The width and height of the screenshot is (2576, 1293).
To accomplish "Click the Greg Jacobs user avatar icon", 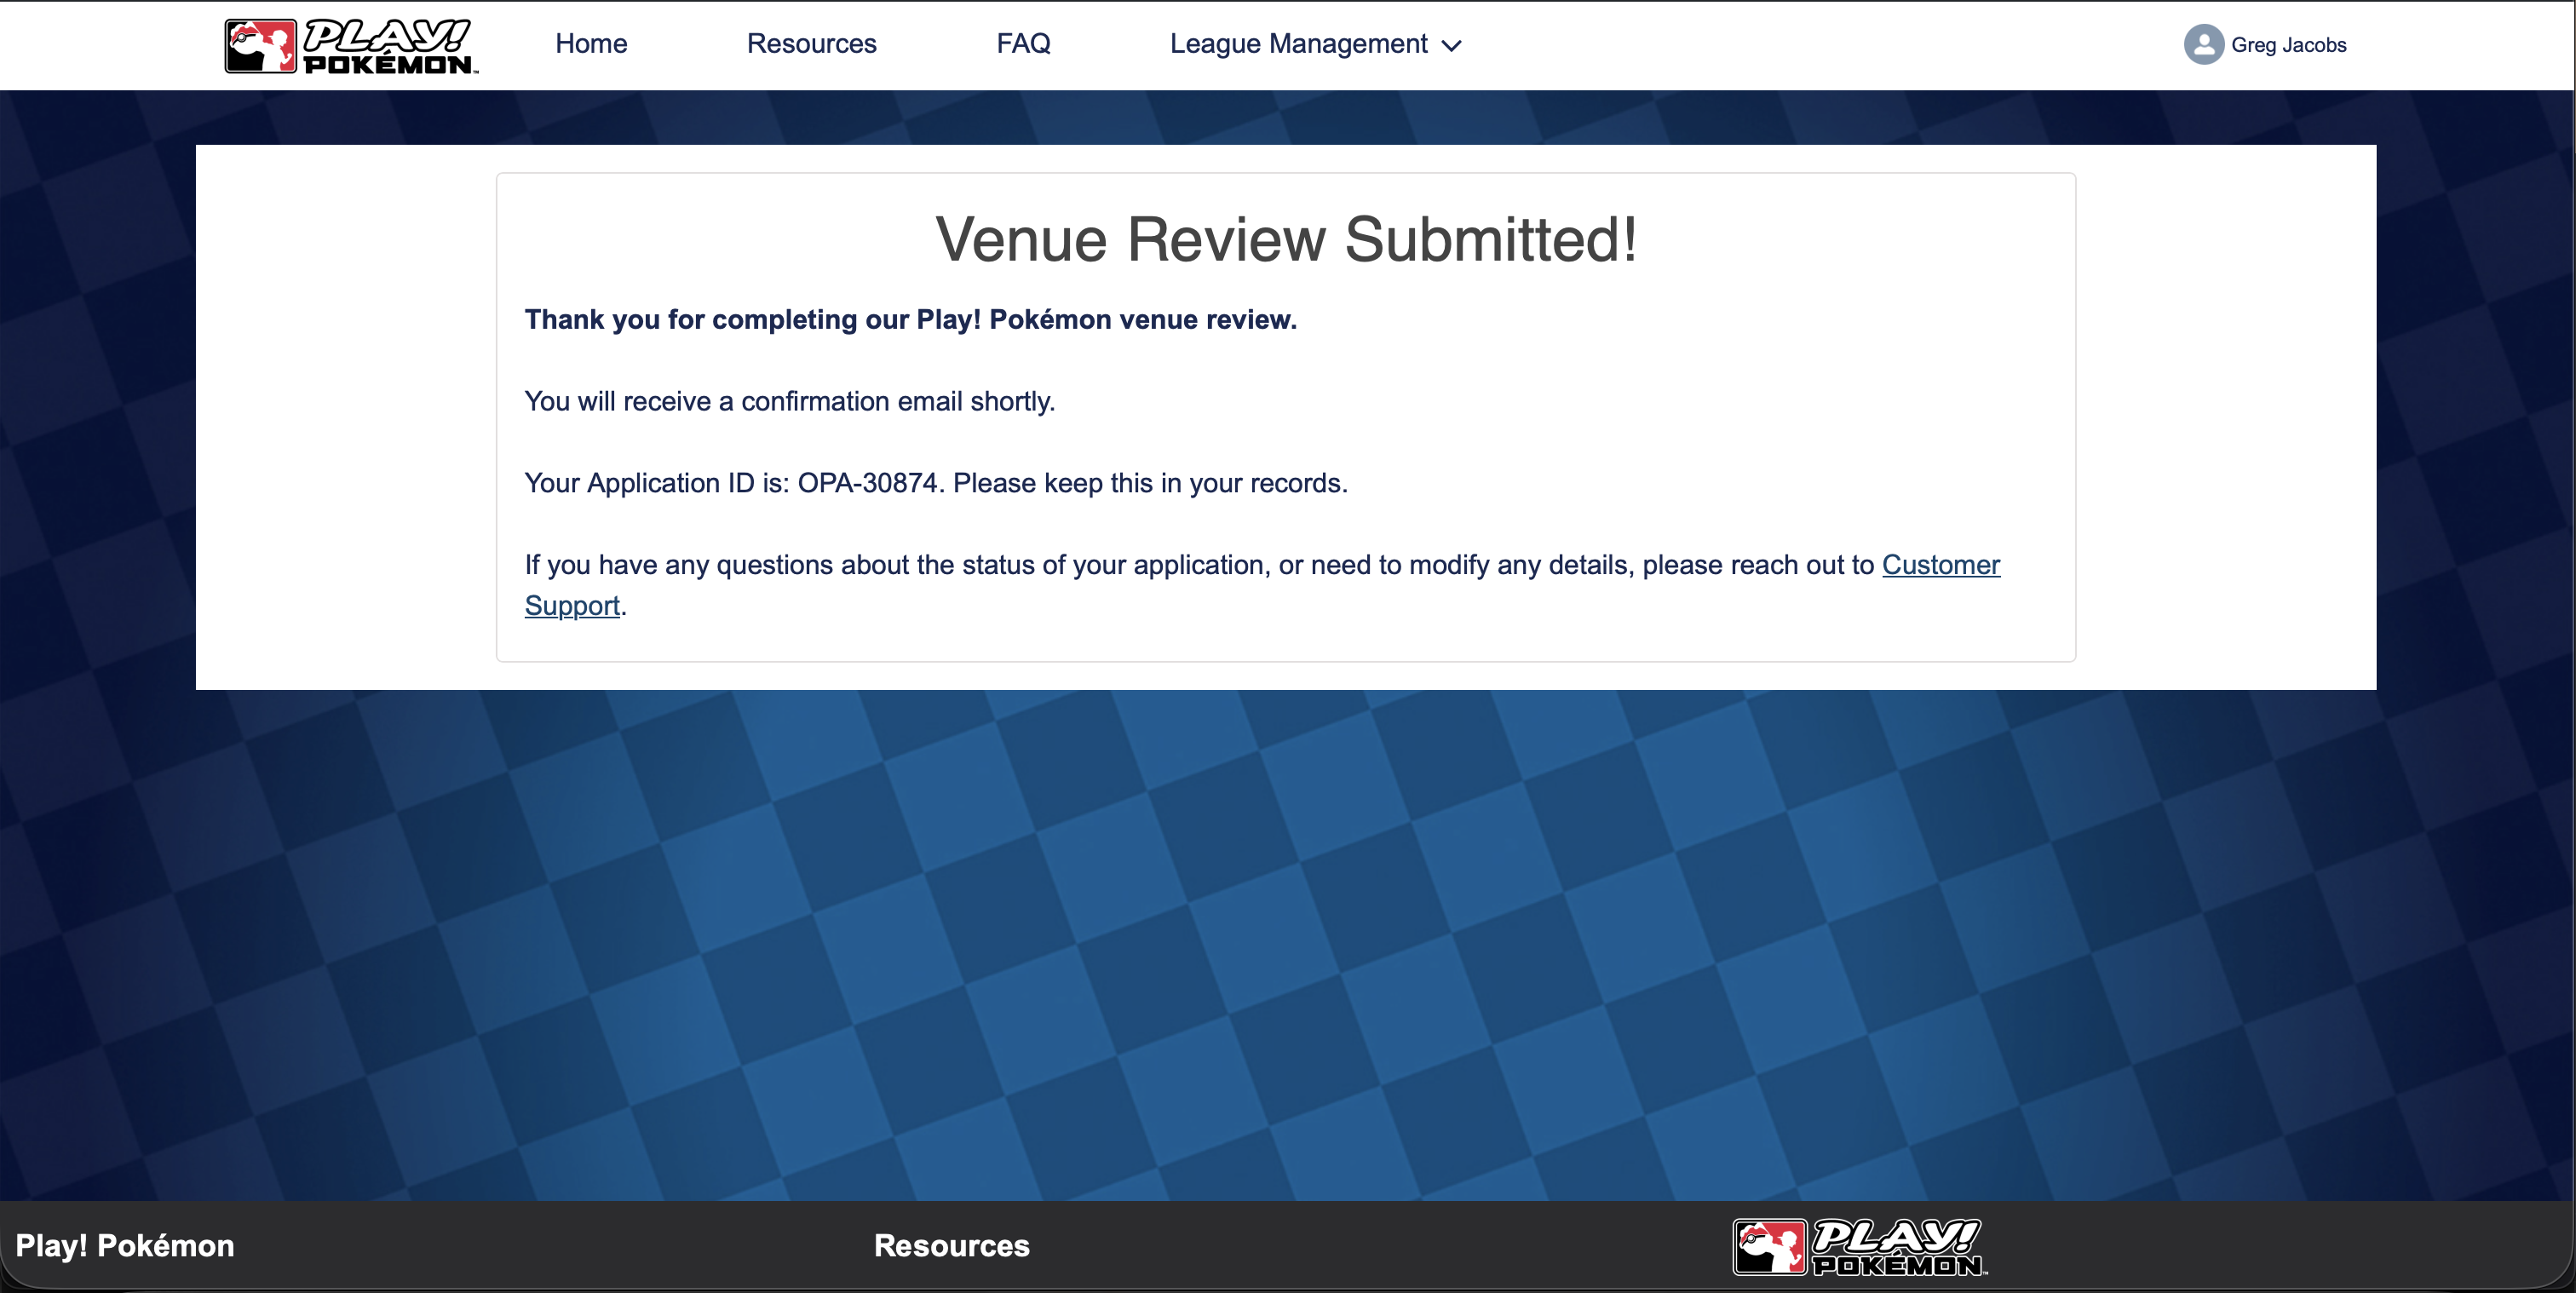I will [2203, 45].
